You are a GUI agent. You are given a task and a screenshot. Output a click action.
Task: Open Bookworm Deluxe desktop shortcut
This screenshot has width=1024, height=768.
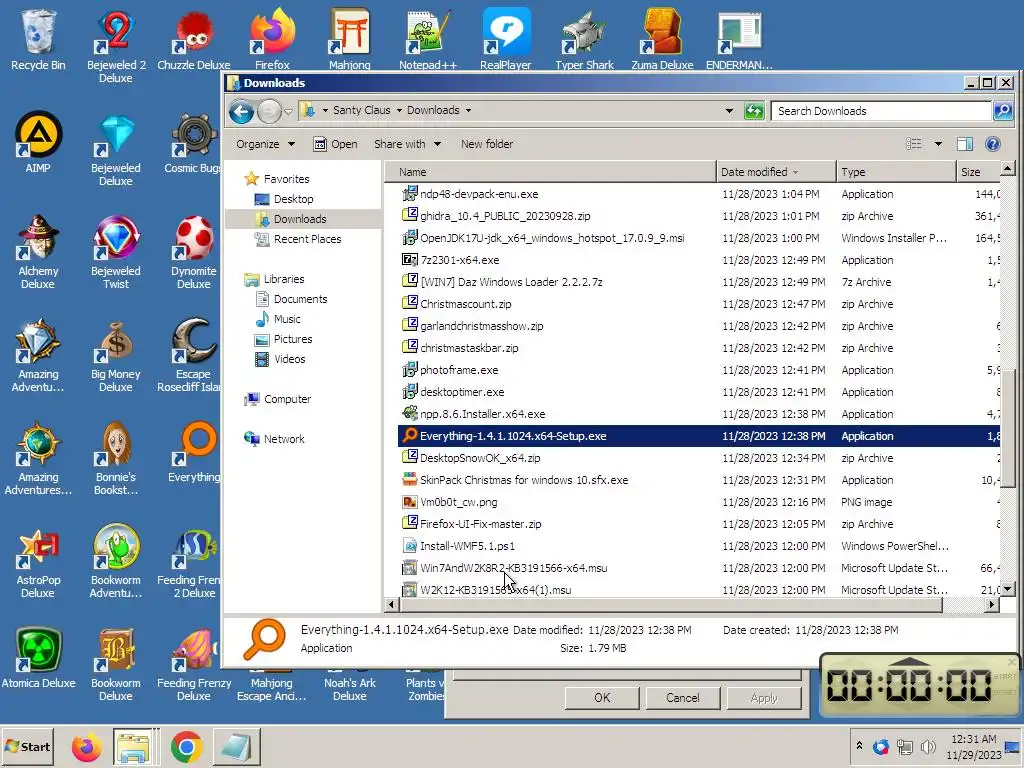coord(116,665)
